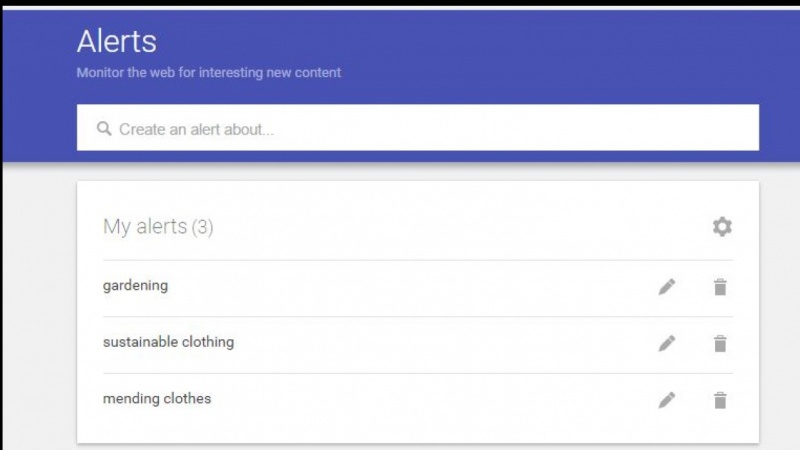Click the black bar at the window top
800x450 pixels.
[x=400, y=3]
